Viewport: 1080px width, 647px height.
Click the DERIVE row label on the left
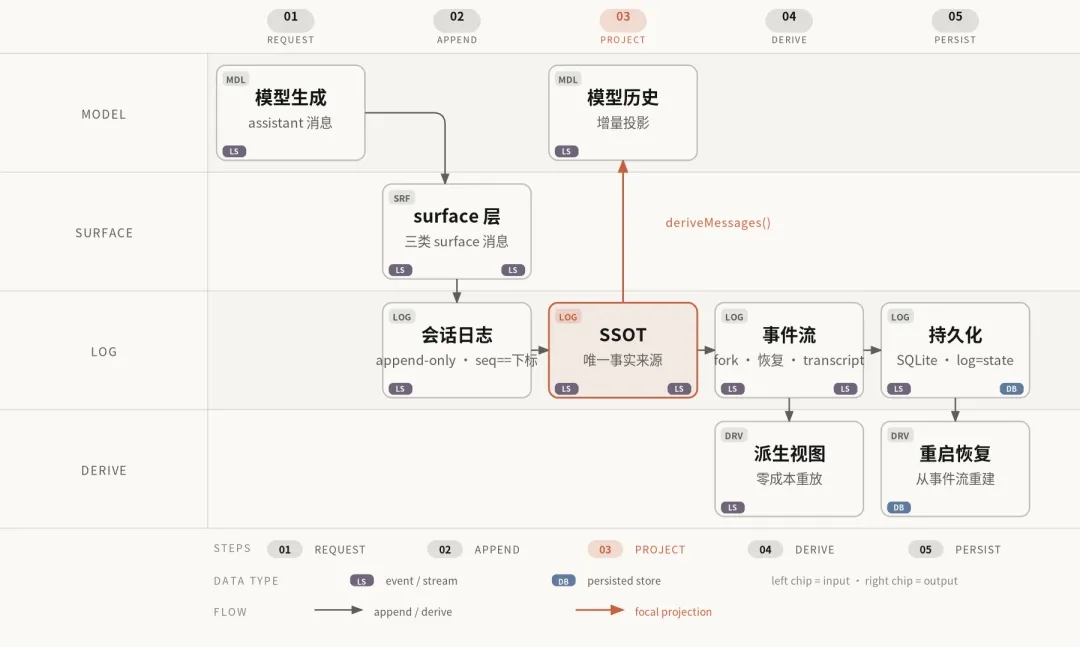pyautogui.click(x=104, y=471)
